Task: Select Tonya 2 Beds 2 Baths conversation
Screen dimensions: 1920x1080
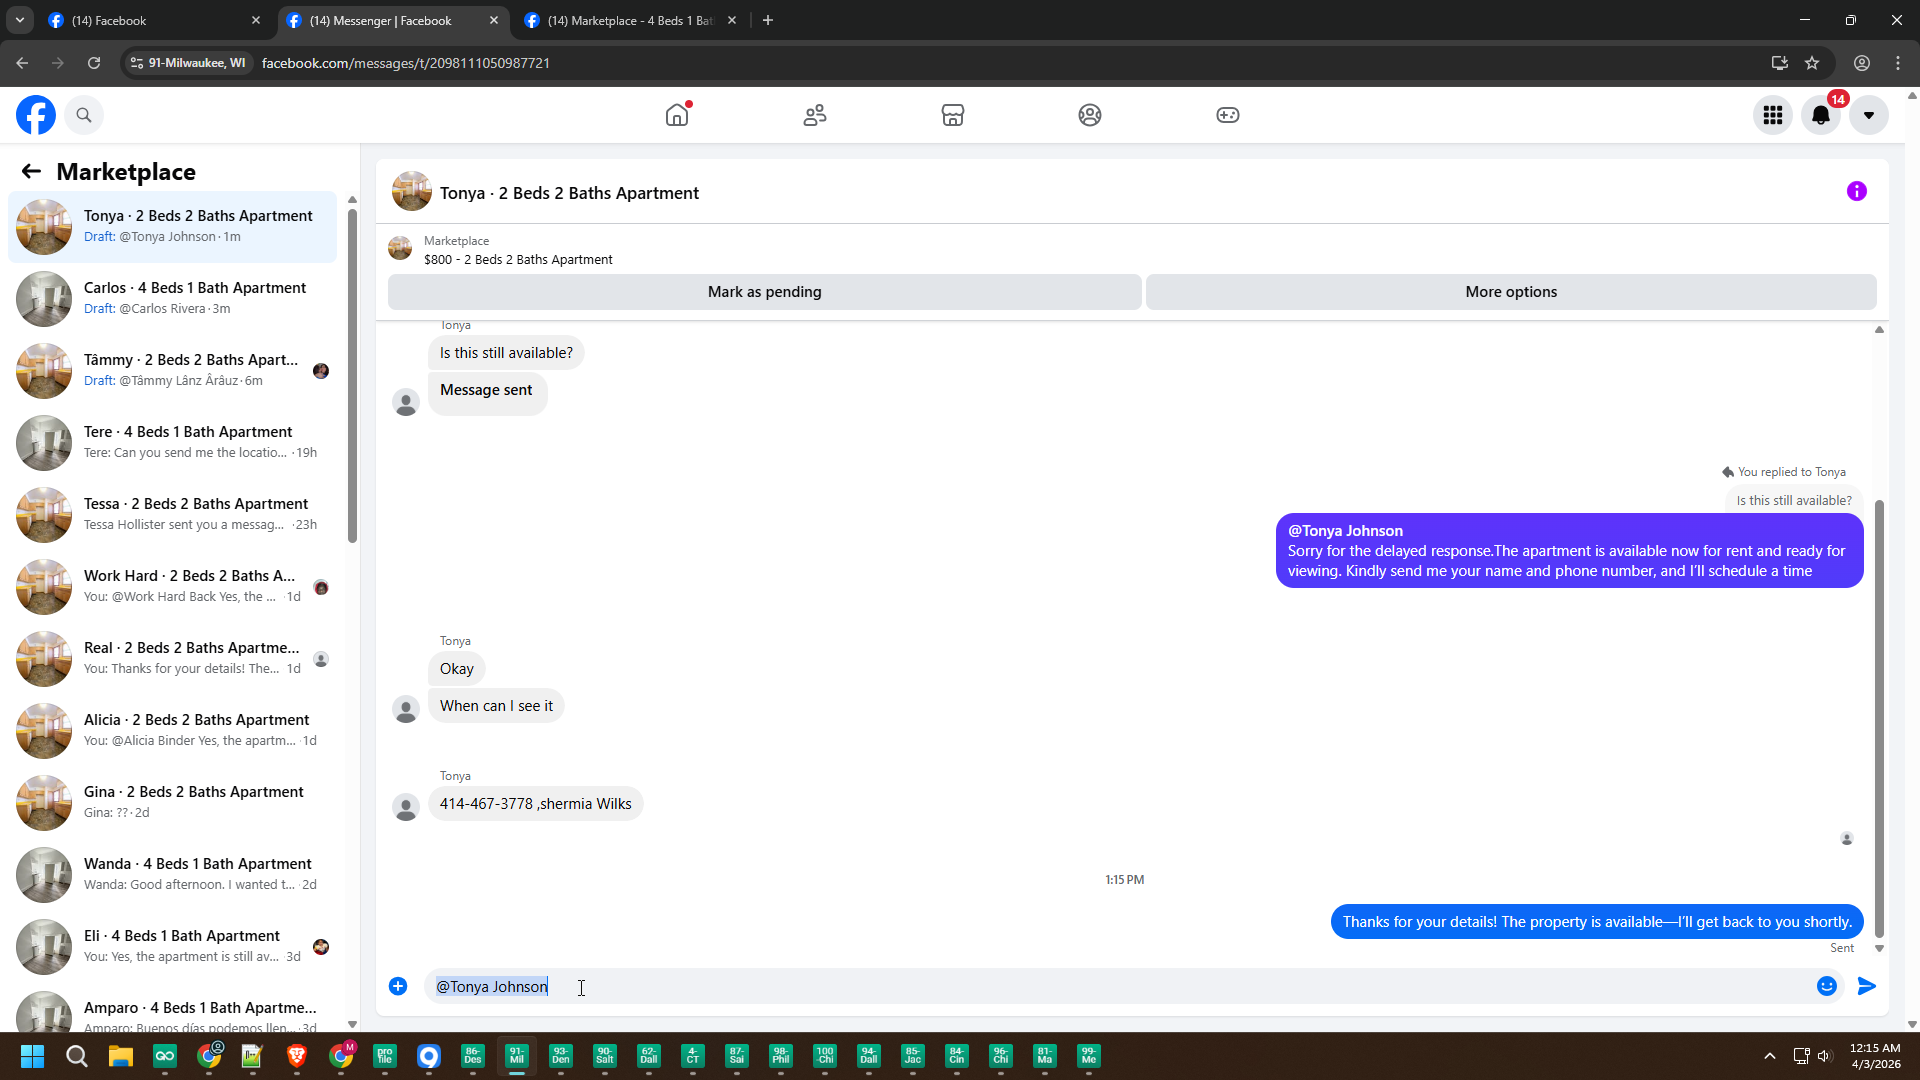Action: (173, 227)
